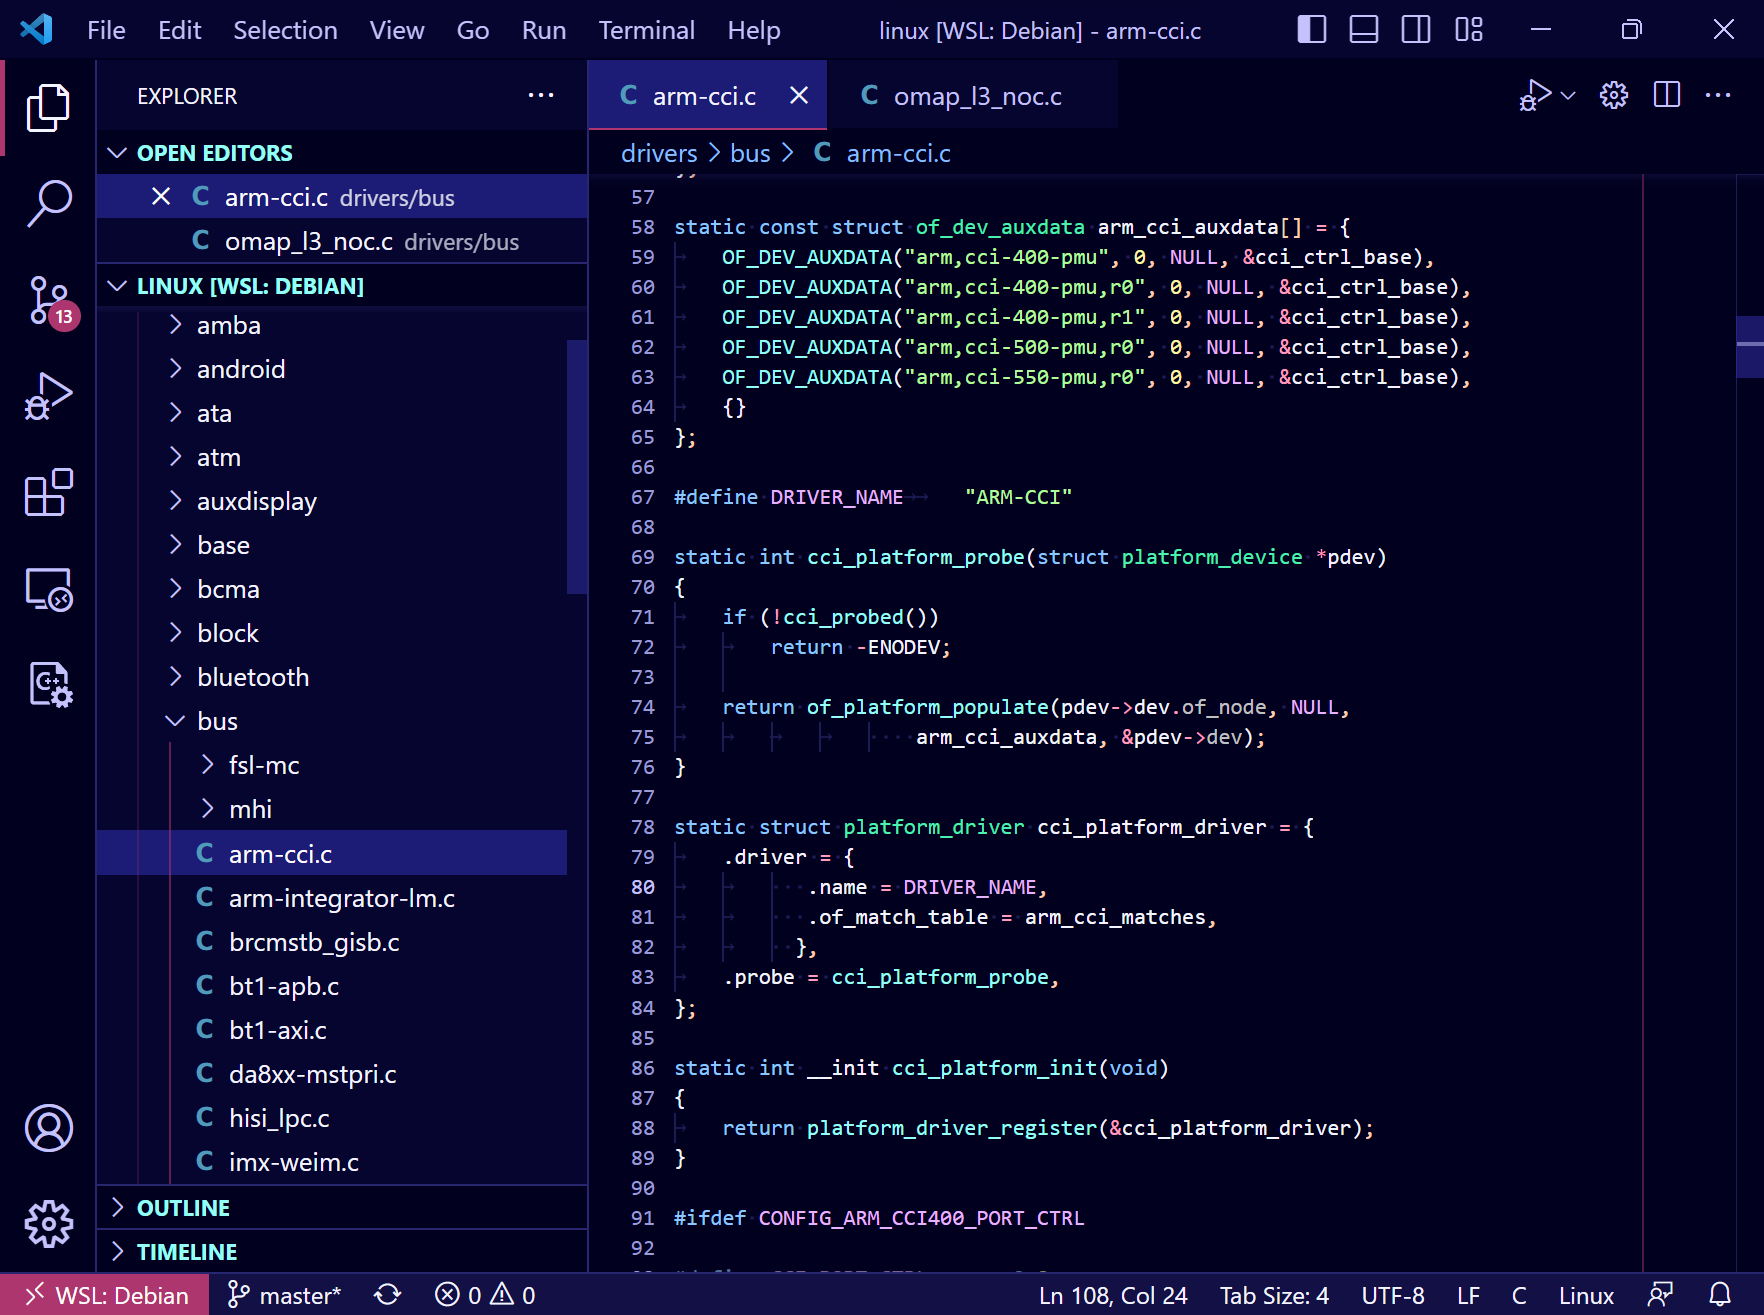The height and width of the screenshot is (1315, 1764).
Task: Click Ln 108, Col 24 cursor position
Action: [1113, 1295]
